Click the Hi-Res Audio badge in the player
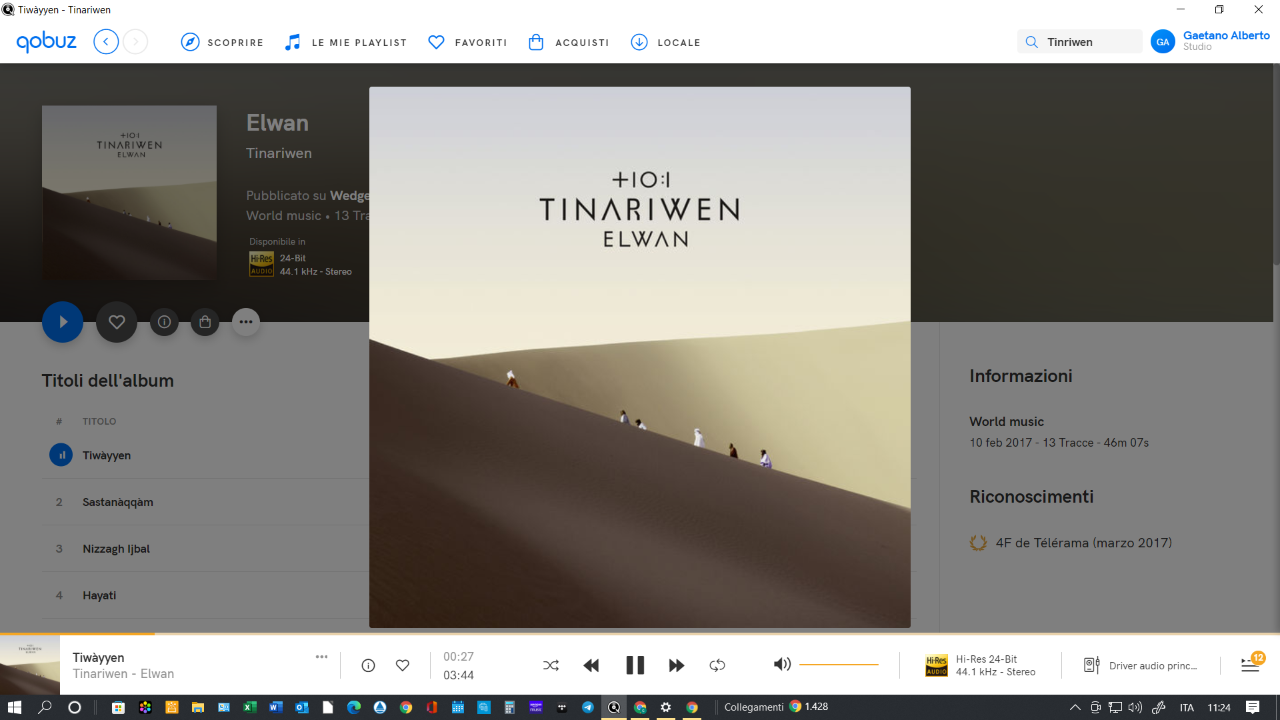The width and height of the screenshot is (1280, 720). coord(936,665)
